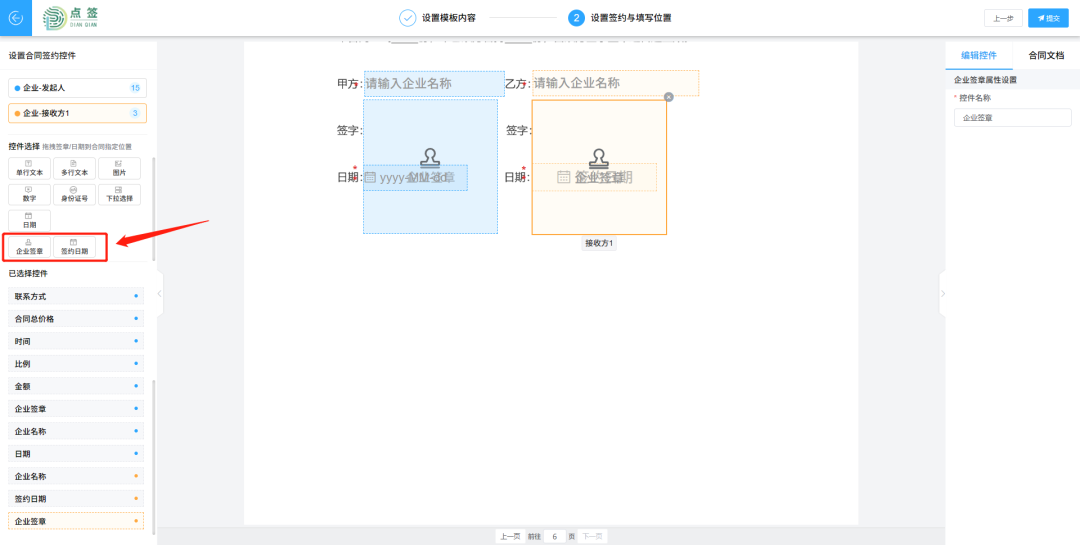Click the 提交 submit button
The height and width of the screenshot is (545, 1080).
pos(1048,18)
